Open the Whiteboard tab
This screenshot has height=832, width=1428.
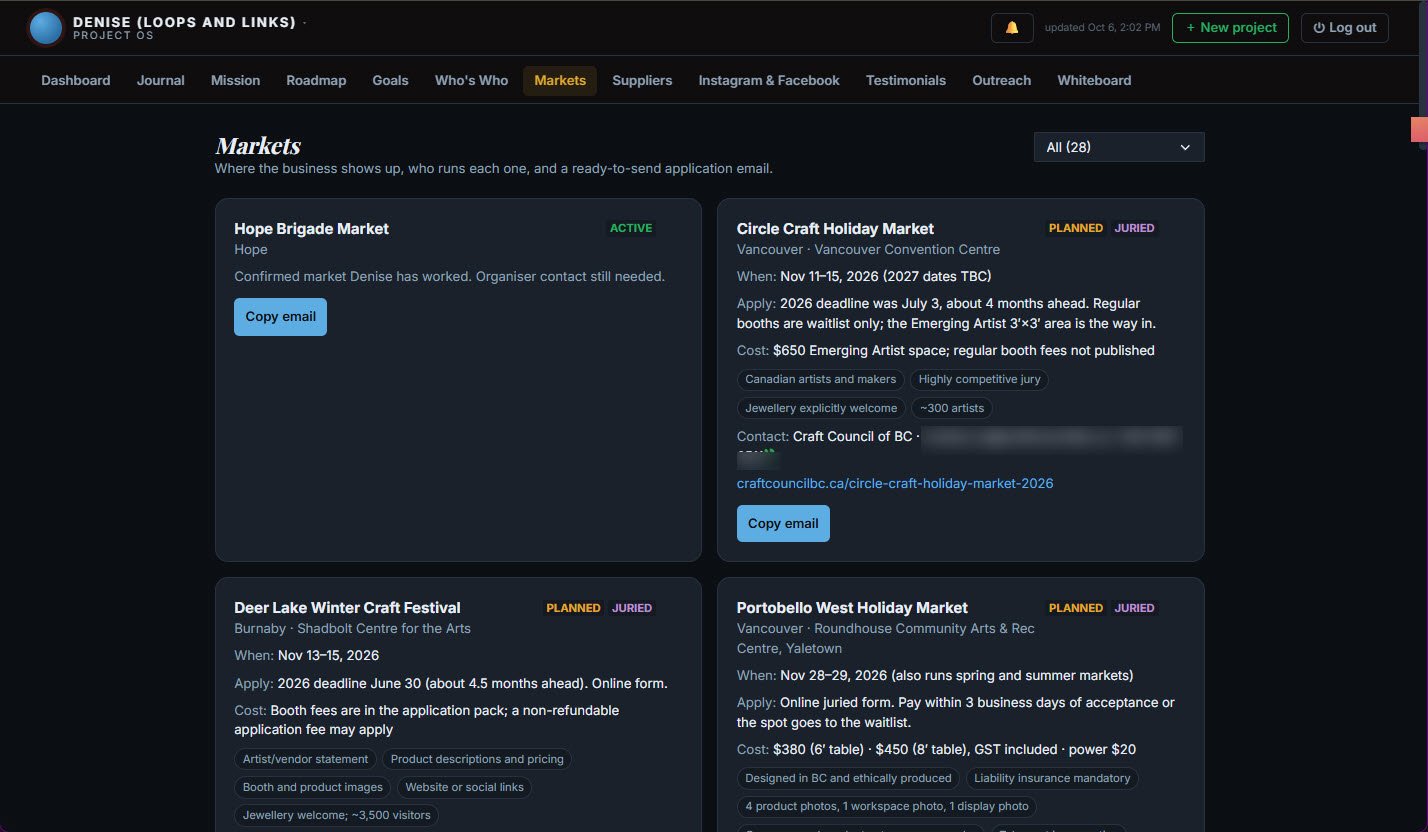tap(1094, 80)
